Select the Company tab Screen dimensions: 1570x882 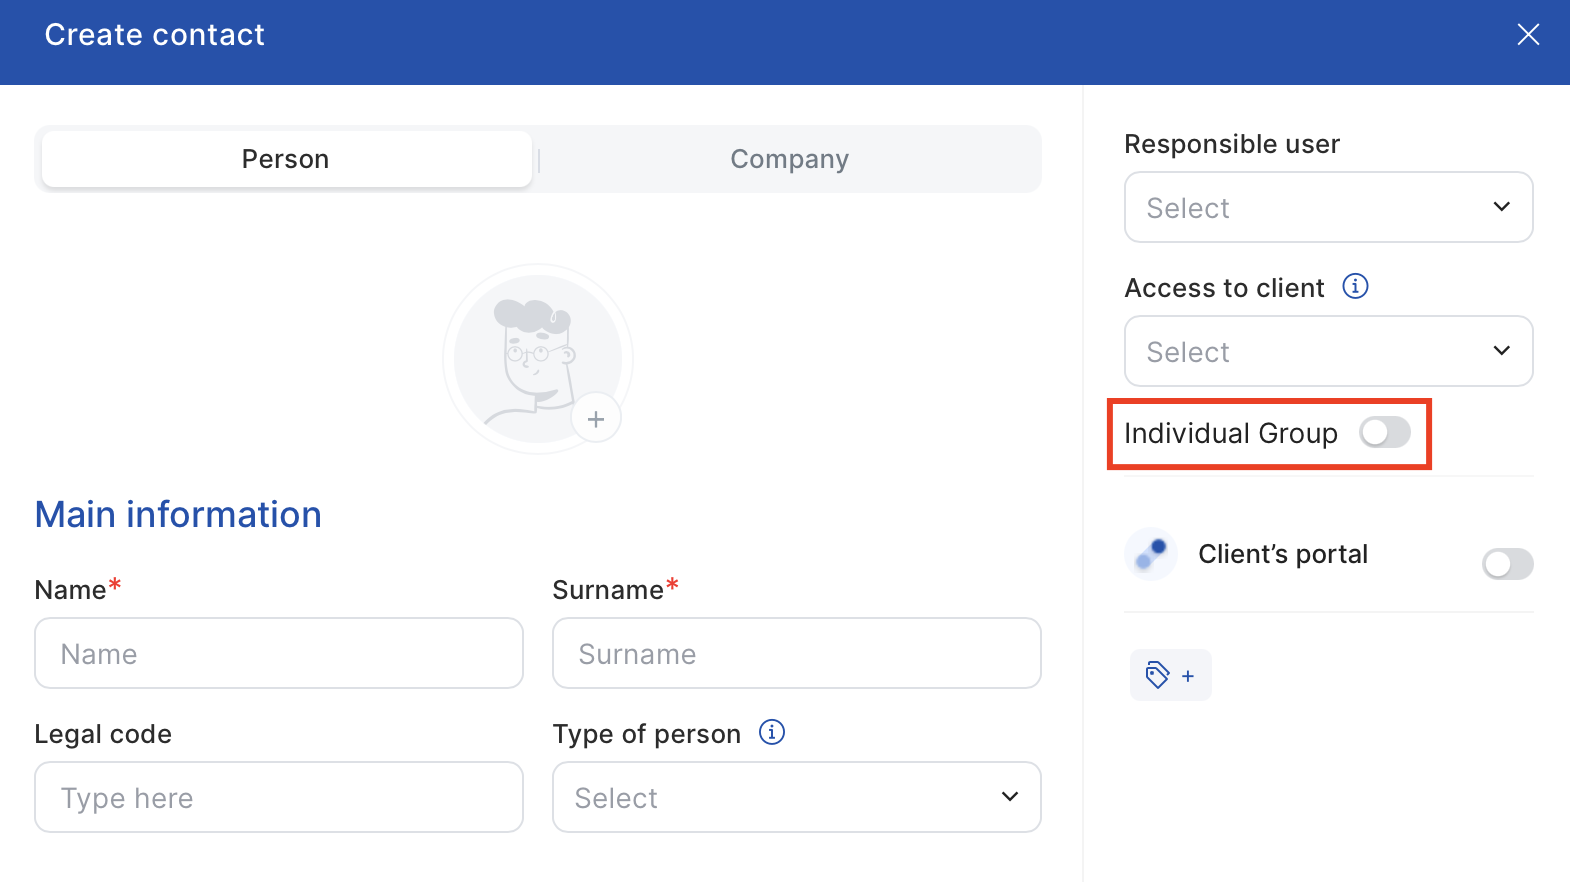click(789, 159)
